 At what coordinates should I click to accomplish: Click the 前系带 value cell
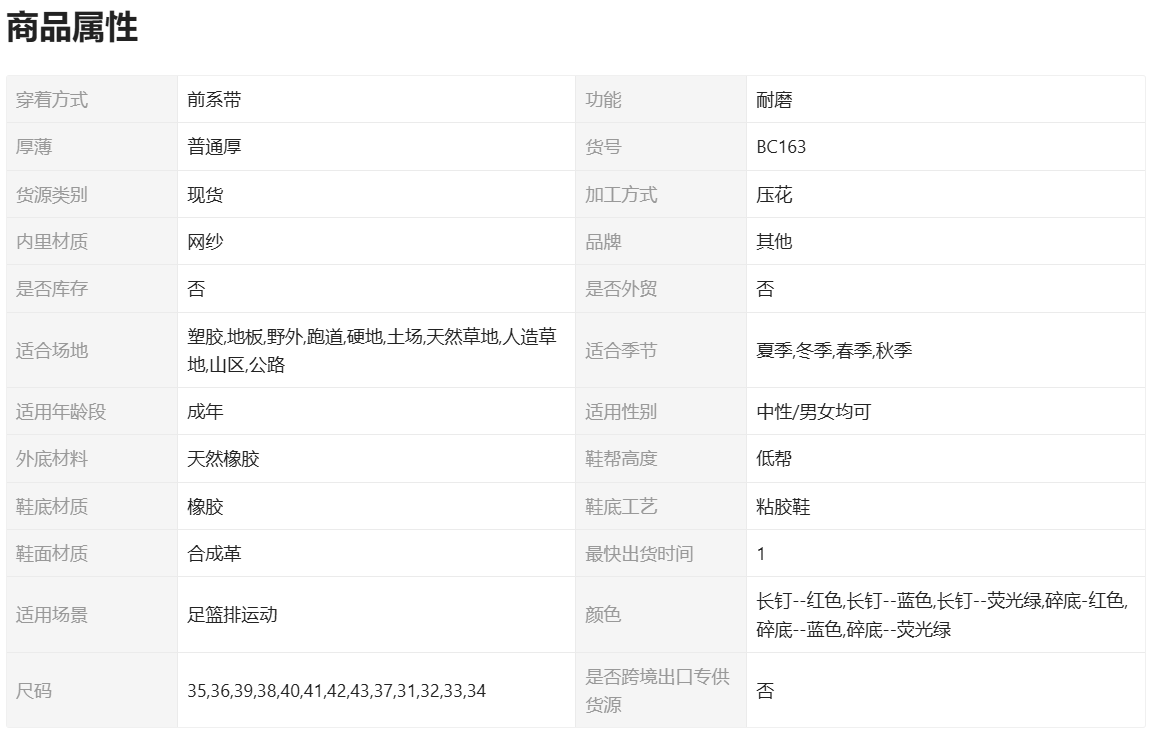tap(214, 100)
